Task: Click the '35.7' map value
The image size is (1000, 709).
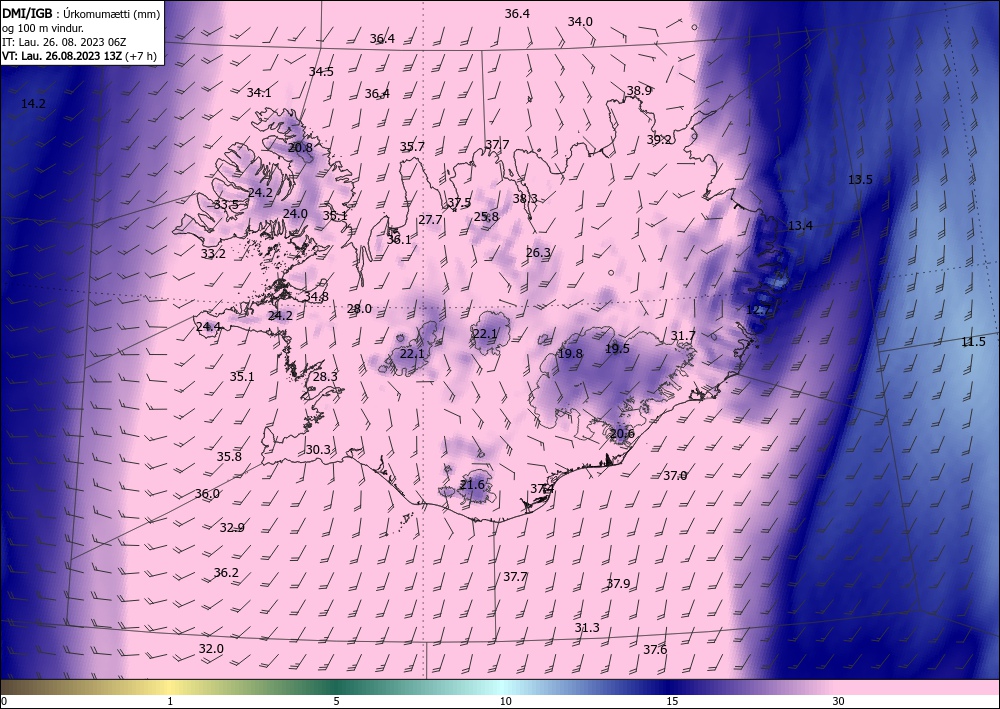Action: 412,147
